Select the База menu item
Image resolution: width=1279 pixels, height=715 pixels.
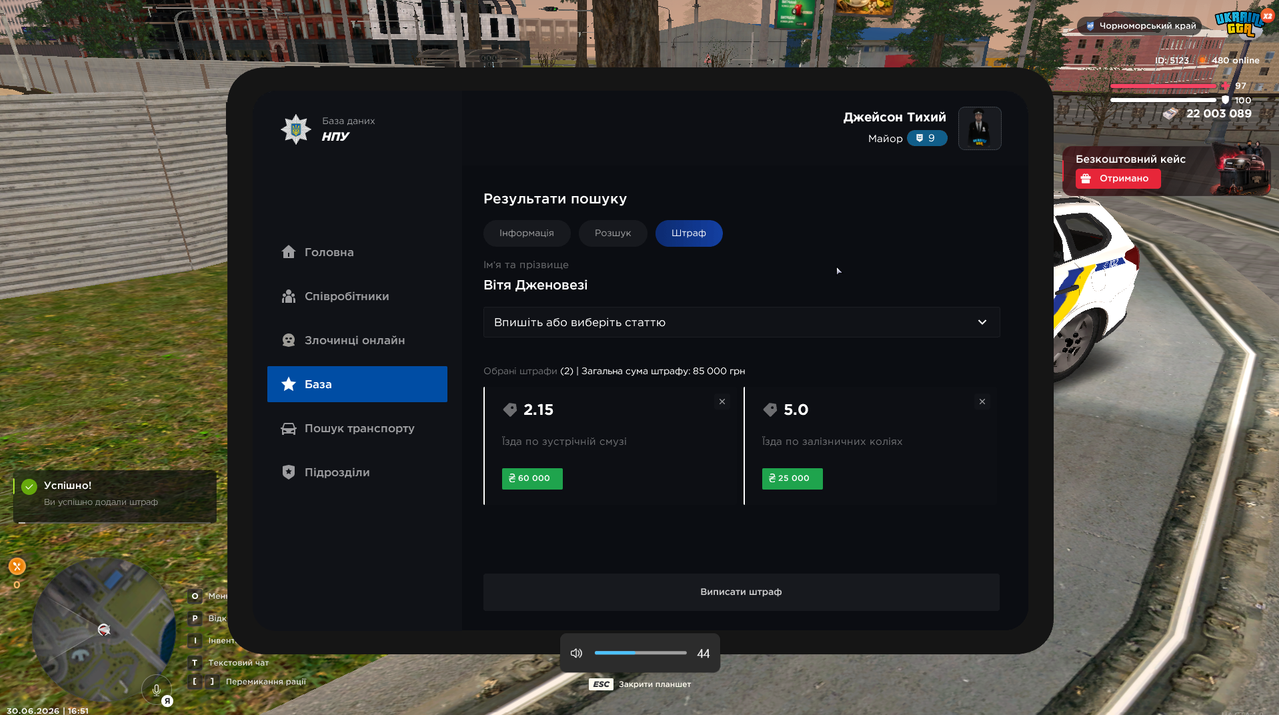(x=357, y=384)
